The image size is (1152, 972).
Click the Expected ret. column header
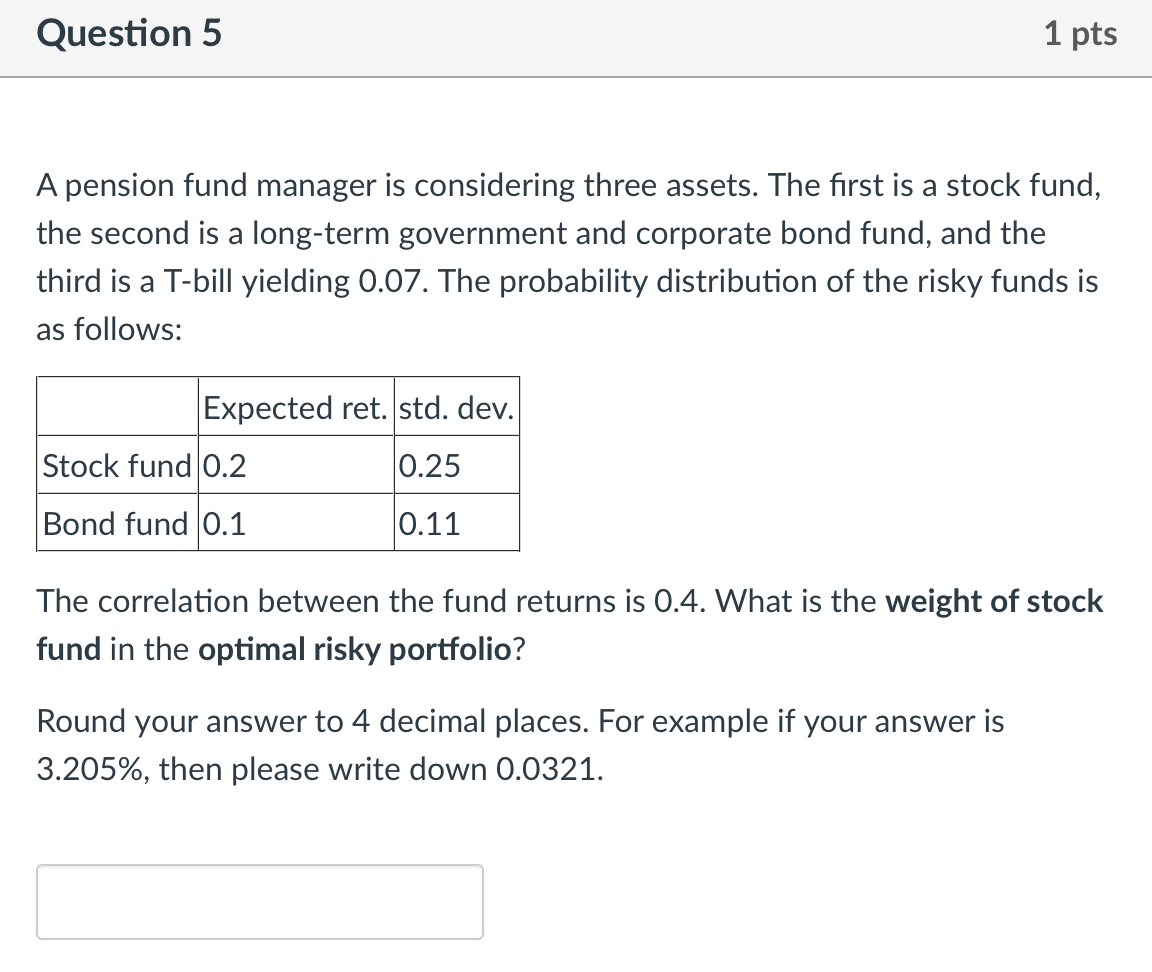(295, 407)
